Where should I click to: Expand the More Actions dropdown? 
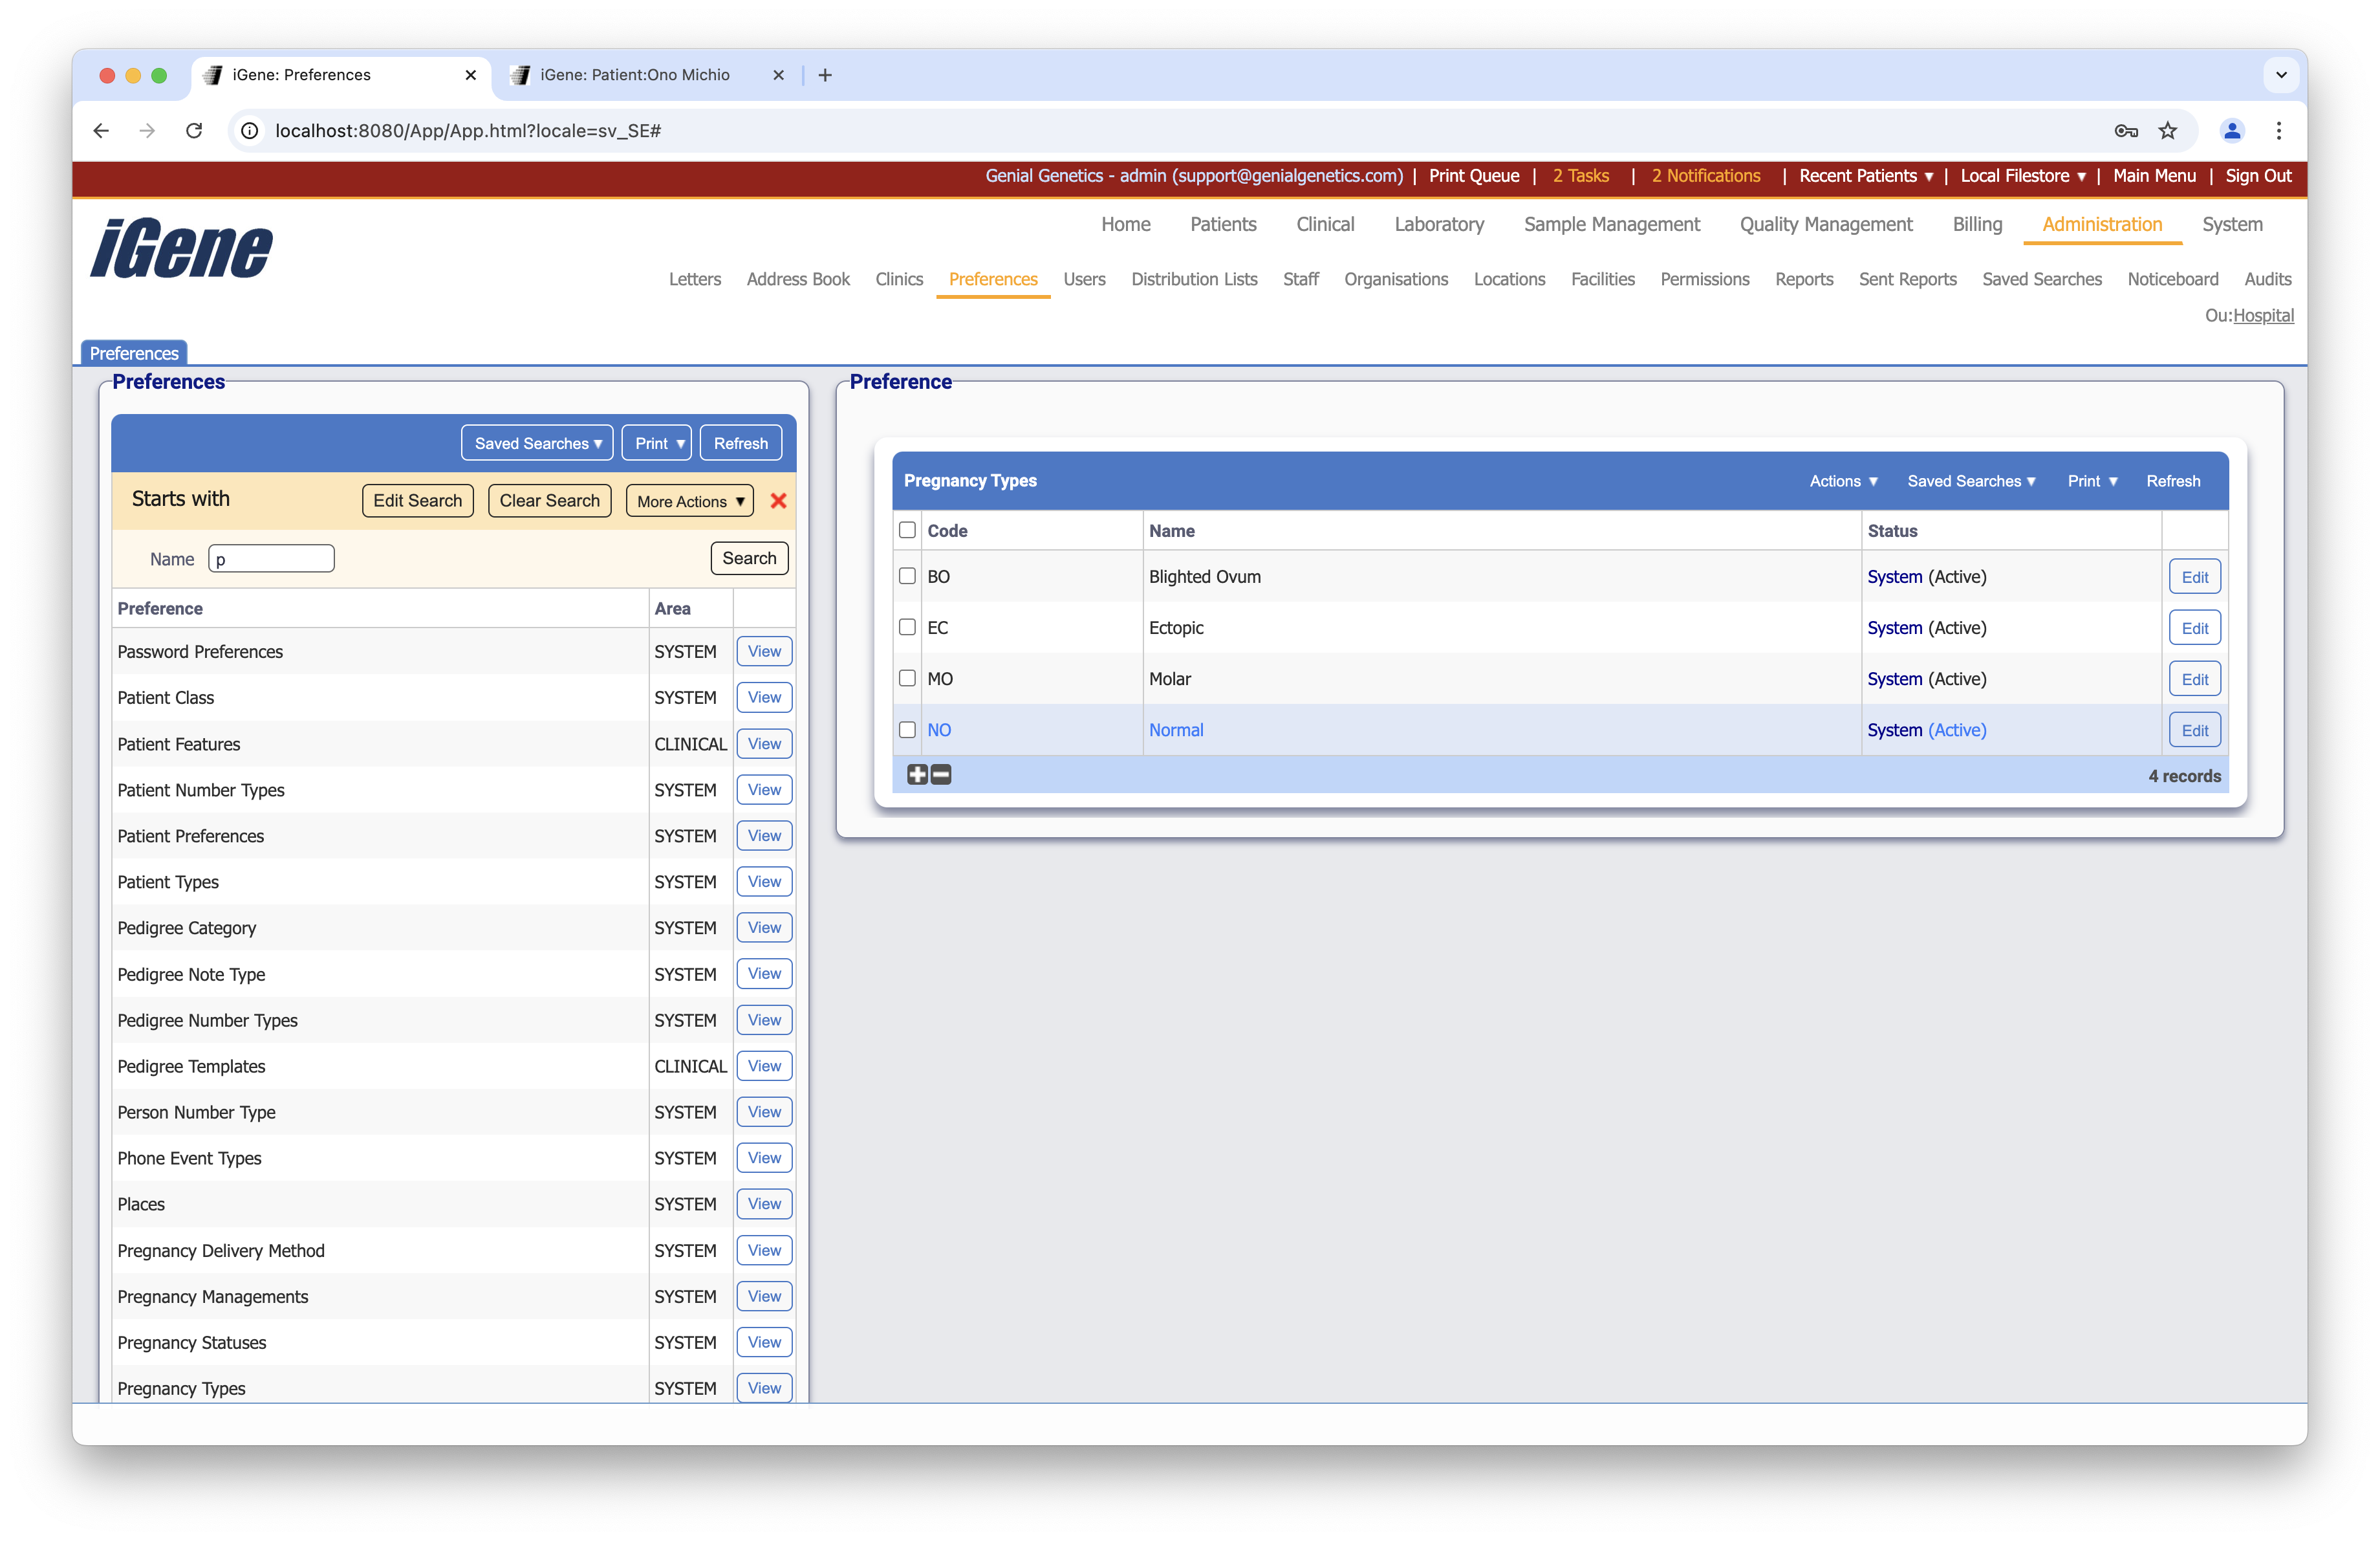pyautogui.click(x=690, y=501)
